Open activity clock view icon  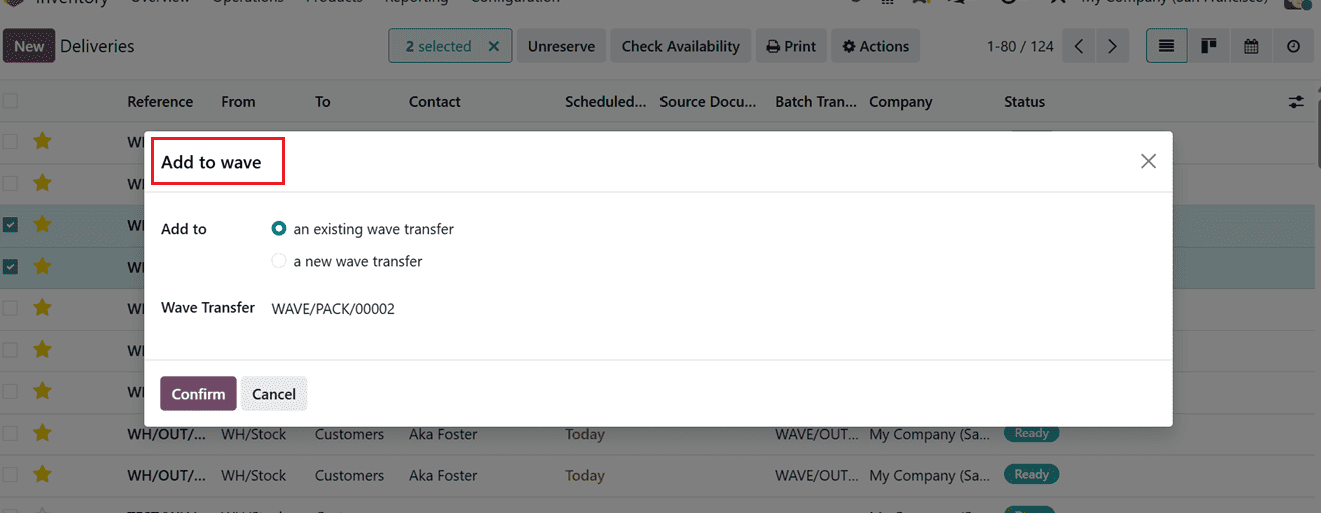[x=1293, y=46]
